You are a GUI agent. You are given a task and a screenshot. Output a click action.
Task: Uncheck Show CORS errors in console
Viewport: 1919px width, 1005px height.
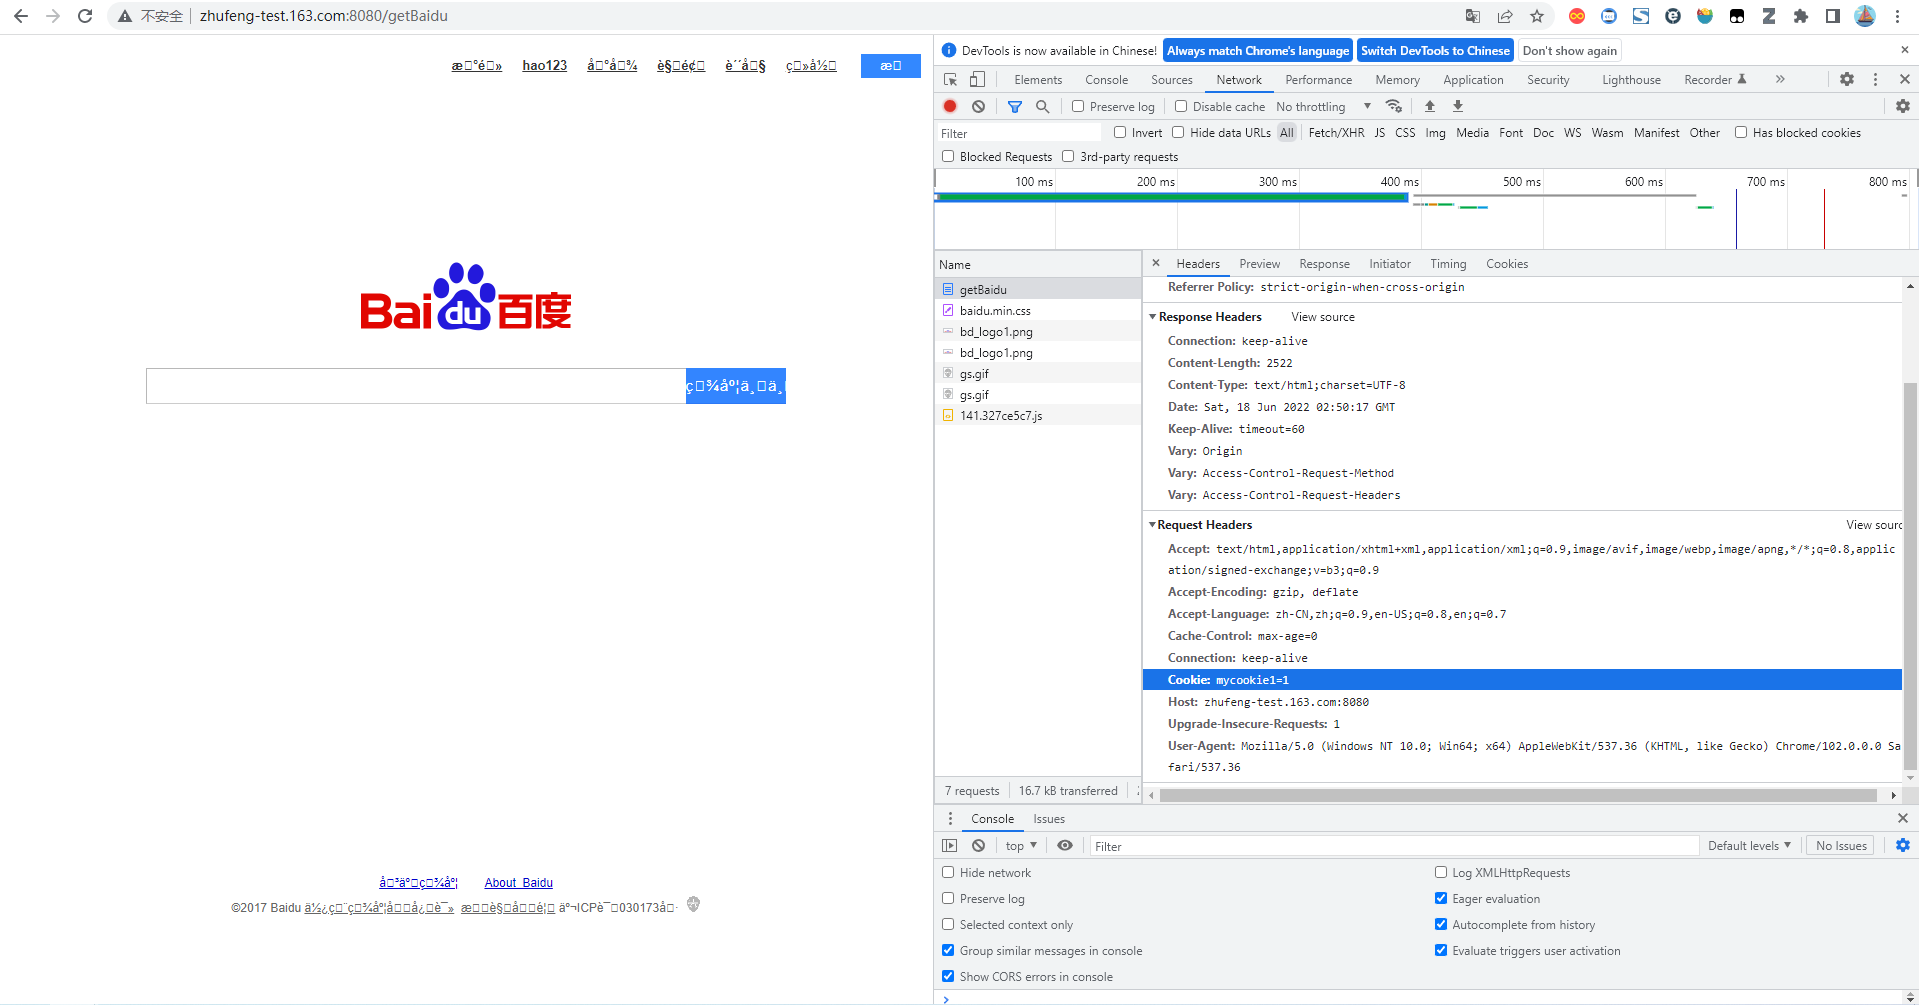click(948, 976)
